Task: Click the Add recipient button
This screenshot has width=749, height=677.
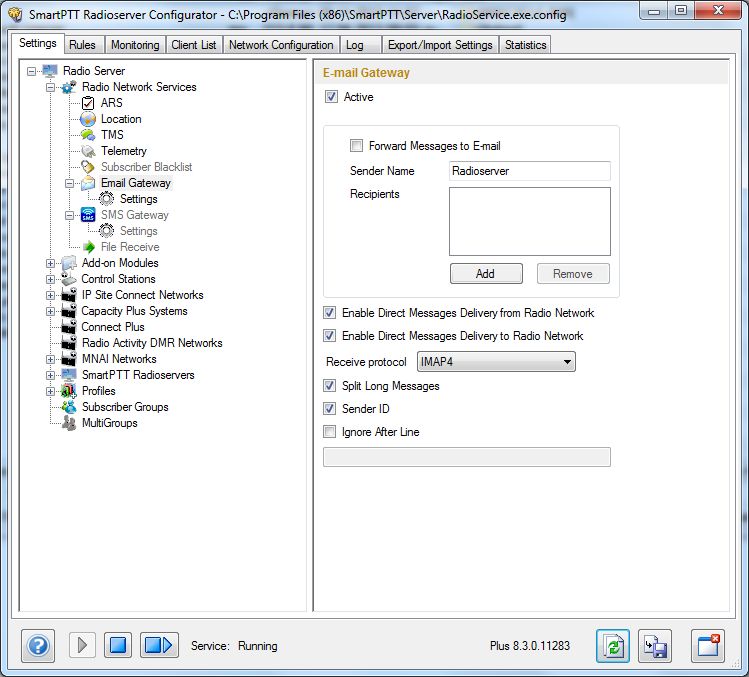Action: 486,274
